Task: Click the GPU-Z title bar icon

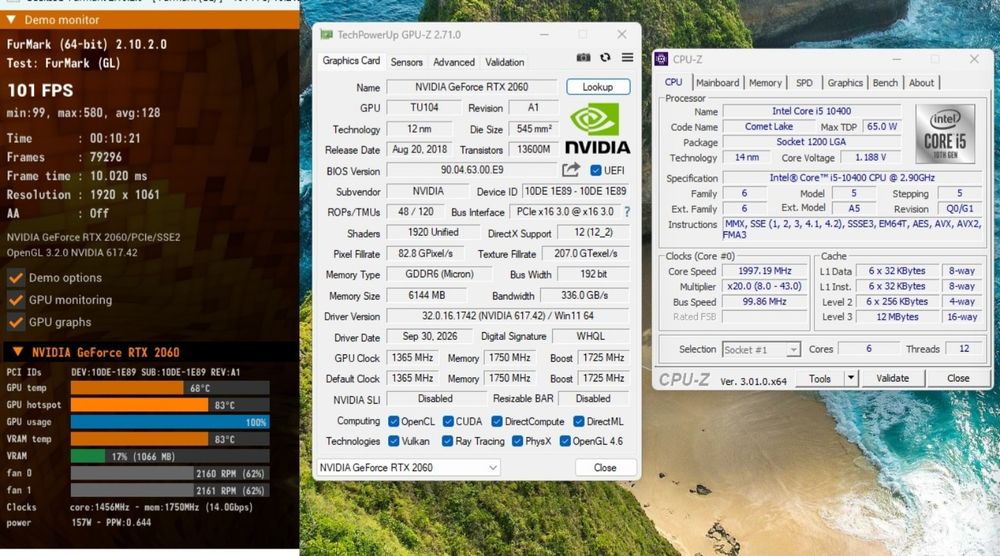Action: point(327,34)
